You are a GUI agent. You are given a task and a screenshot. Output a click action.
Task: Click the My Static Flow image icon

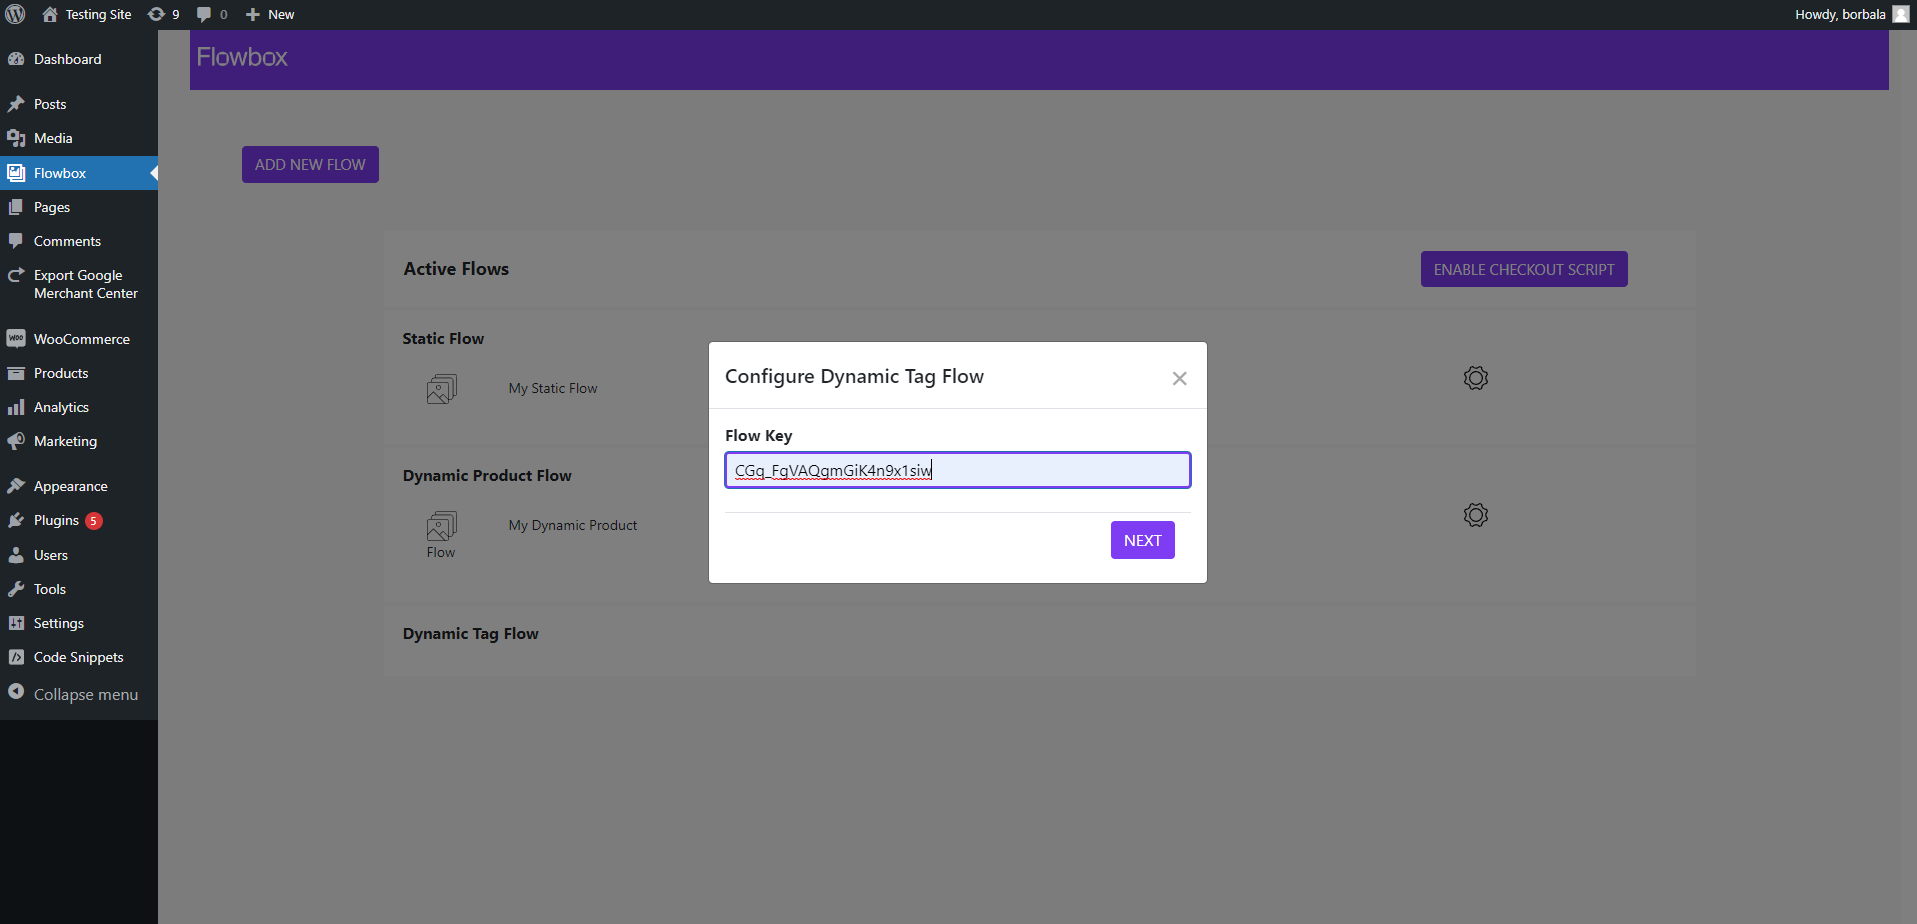tap(442, 389)
